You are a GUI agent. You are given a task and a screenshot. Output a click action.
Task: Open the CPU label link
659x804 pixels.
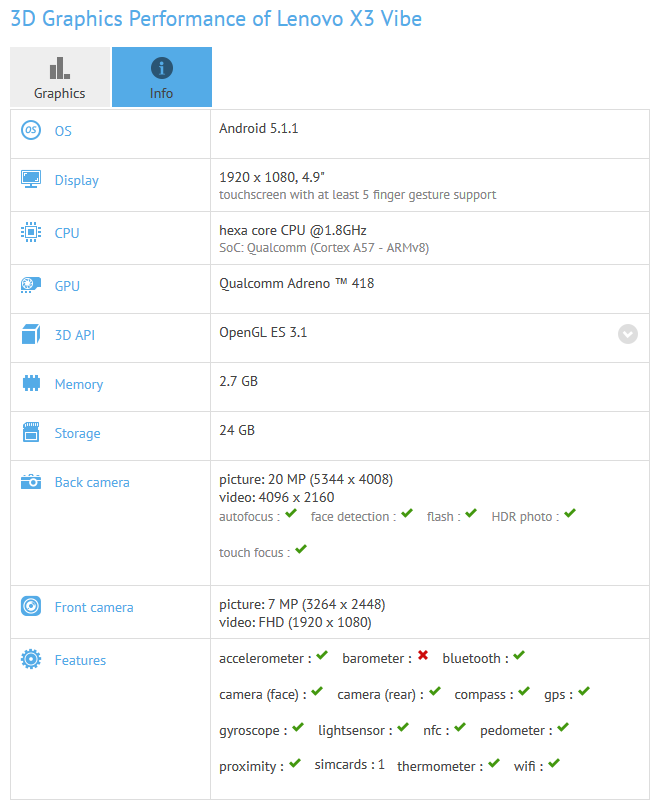tap(67, 233)
